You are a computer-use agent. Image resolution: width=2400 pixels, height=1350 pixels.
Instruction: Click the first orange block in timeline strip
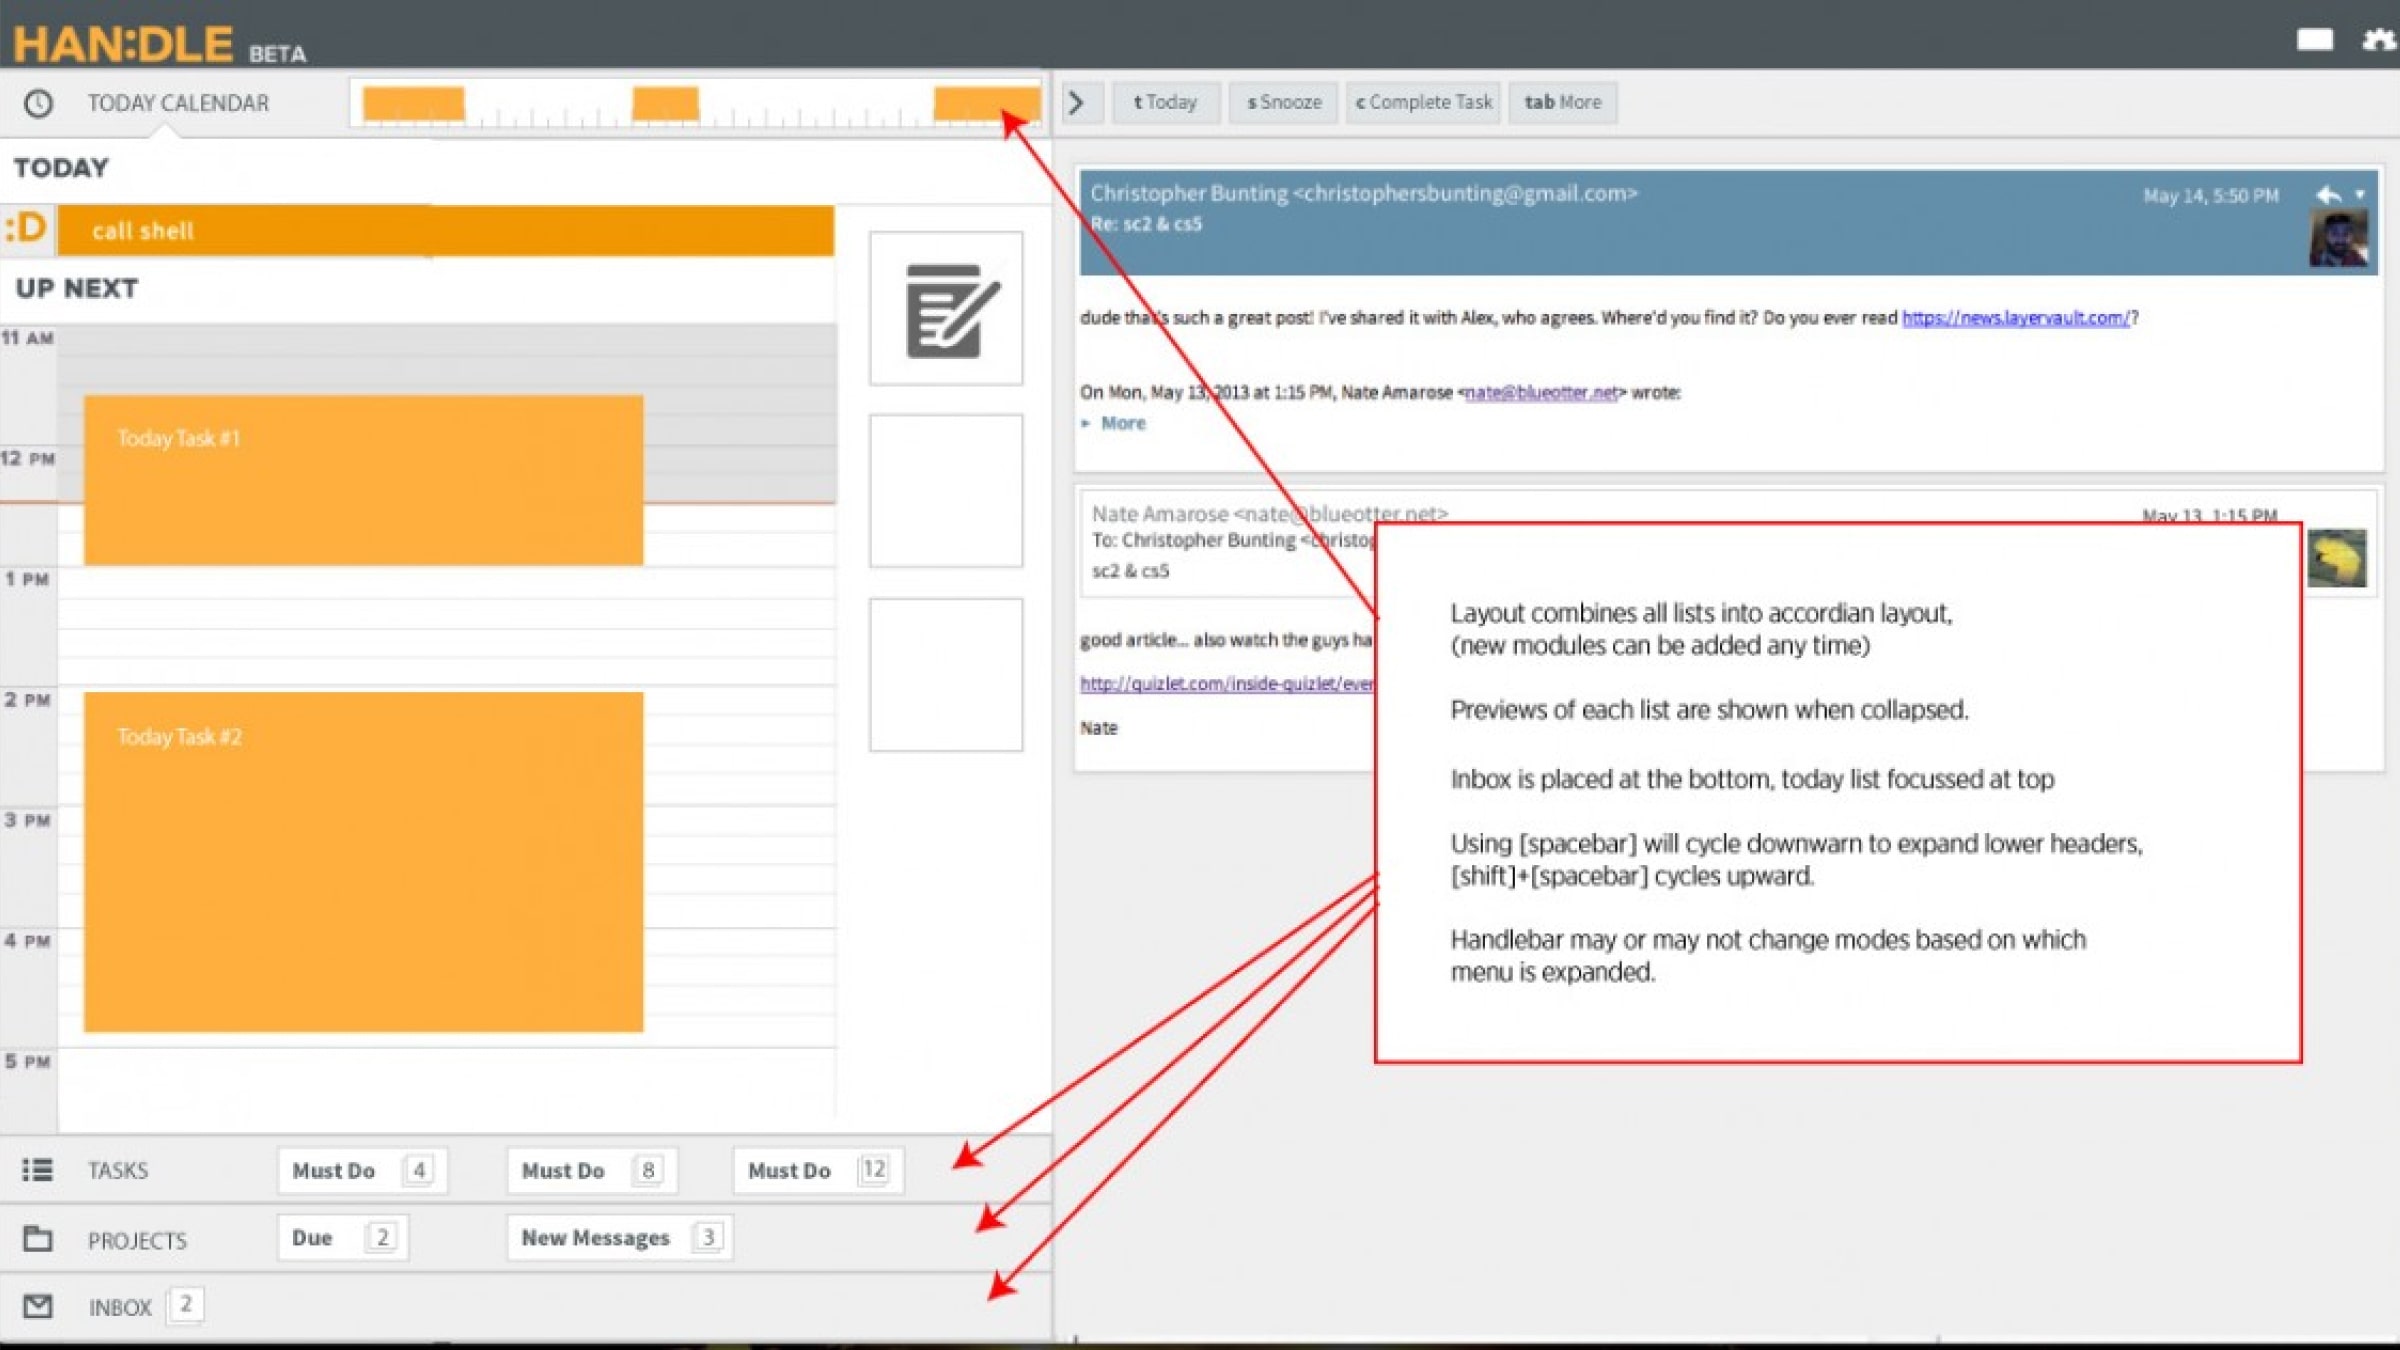coord(414,104)
